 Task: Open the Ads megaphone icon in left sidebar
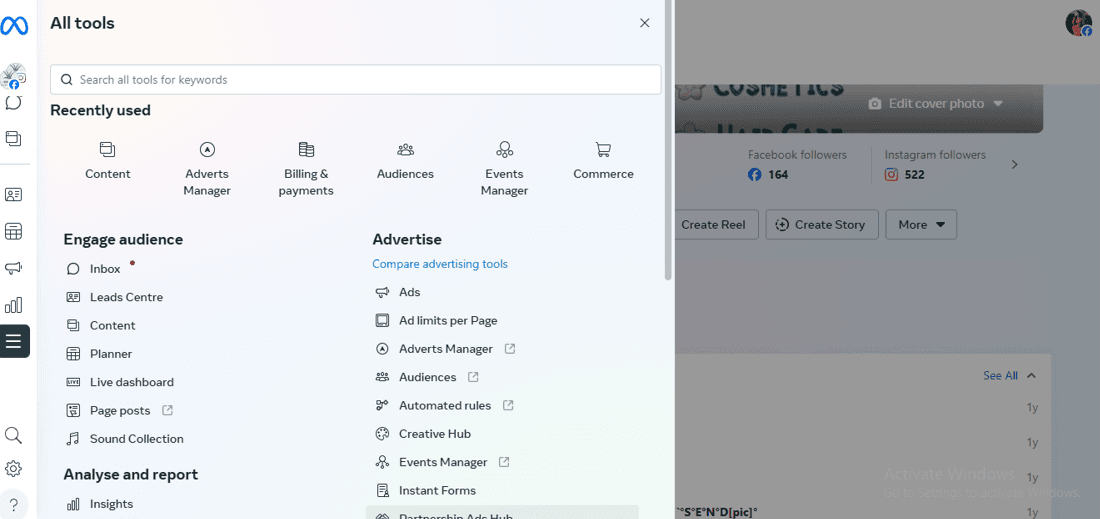[13, 268]
